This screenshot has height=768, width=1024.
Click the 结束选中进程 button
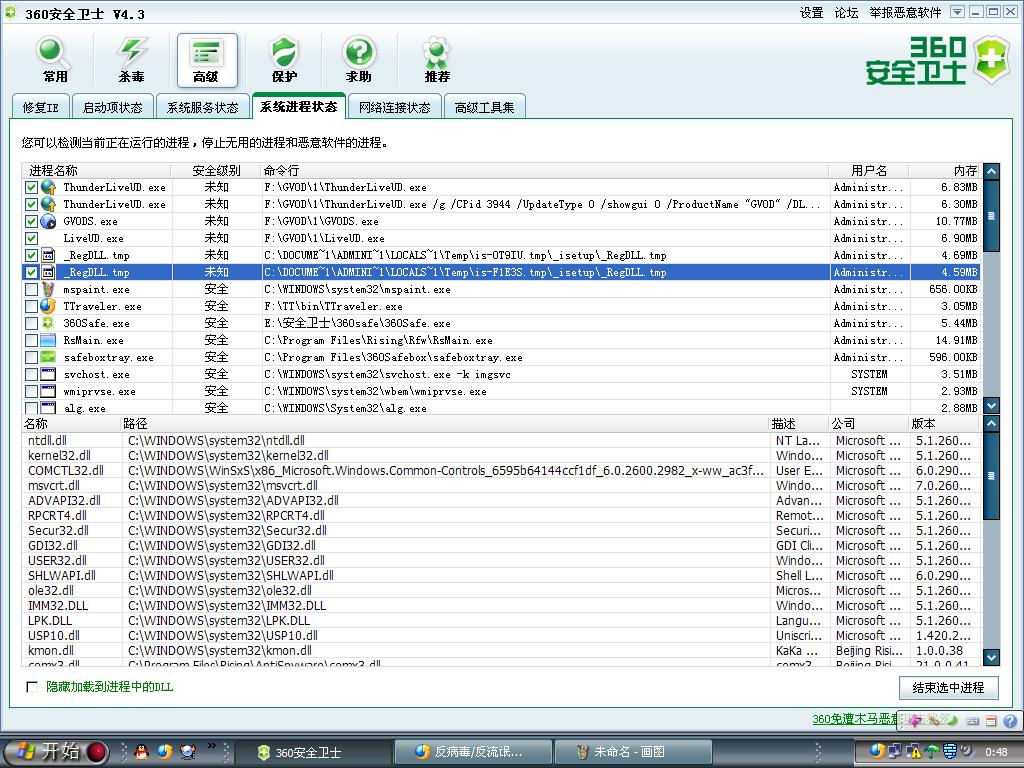click(947, 688)
